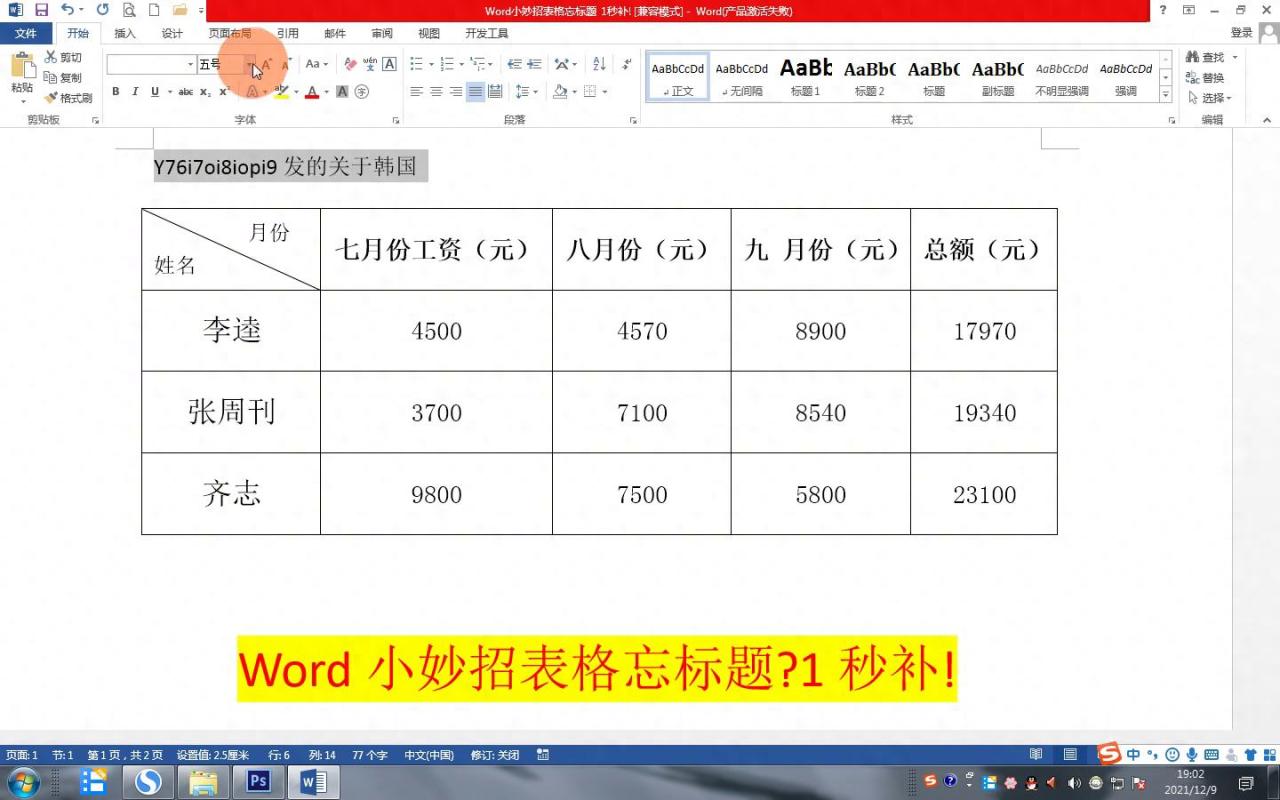
Task: Apply strikethrough to text
Action: point(187,91)
